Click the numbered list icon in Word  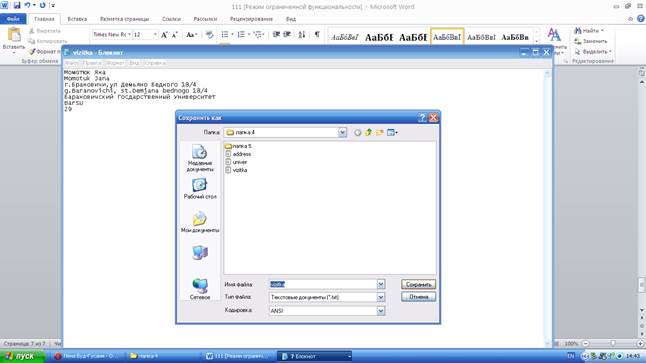[x=241, y=35]
